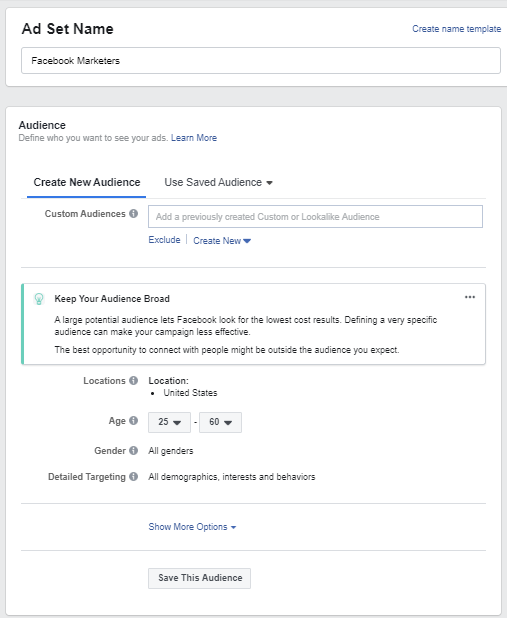Click the Locations info icon

[x=134, y=380]
